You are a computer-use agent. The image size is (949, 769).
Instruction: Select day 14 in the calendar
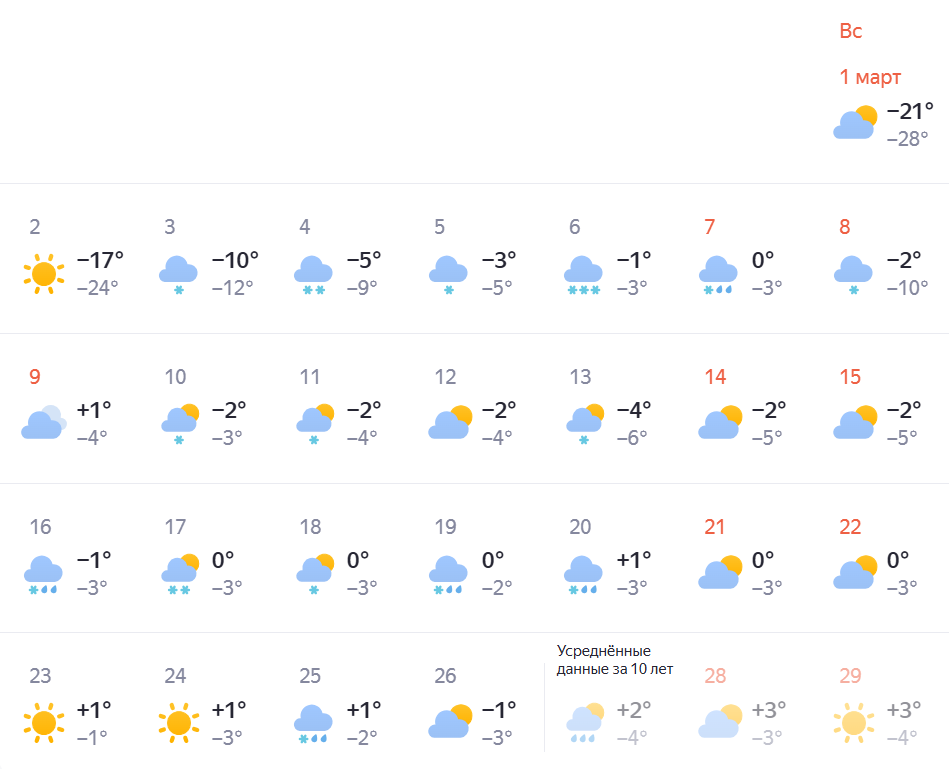715,377
